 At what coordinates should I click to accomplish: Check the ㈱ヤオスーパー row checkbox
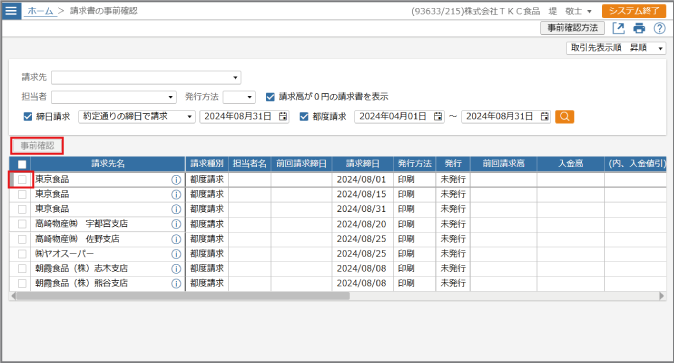click(x=22, y=254)
